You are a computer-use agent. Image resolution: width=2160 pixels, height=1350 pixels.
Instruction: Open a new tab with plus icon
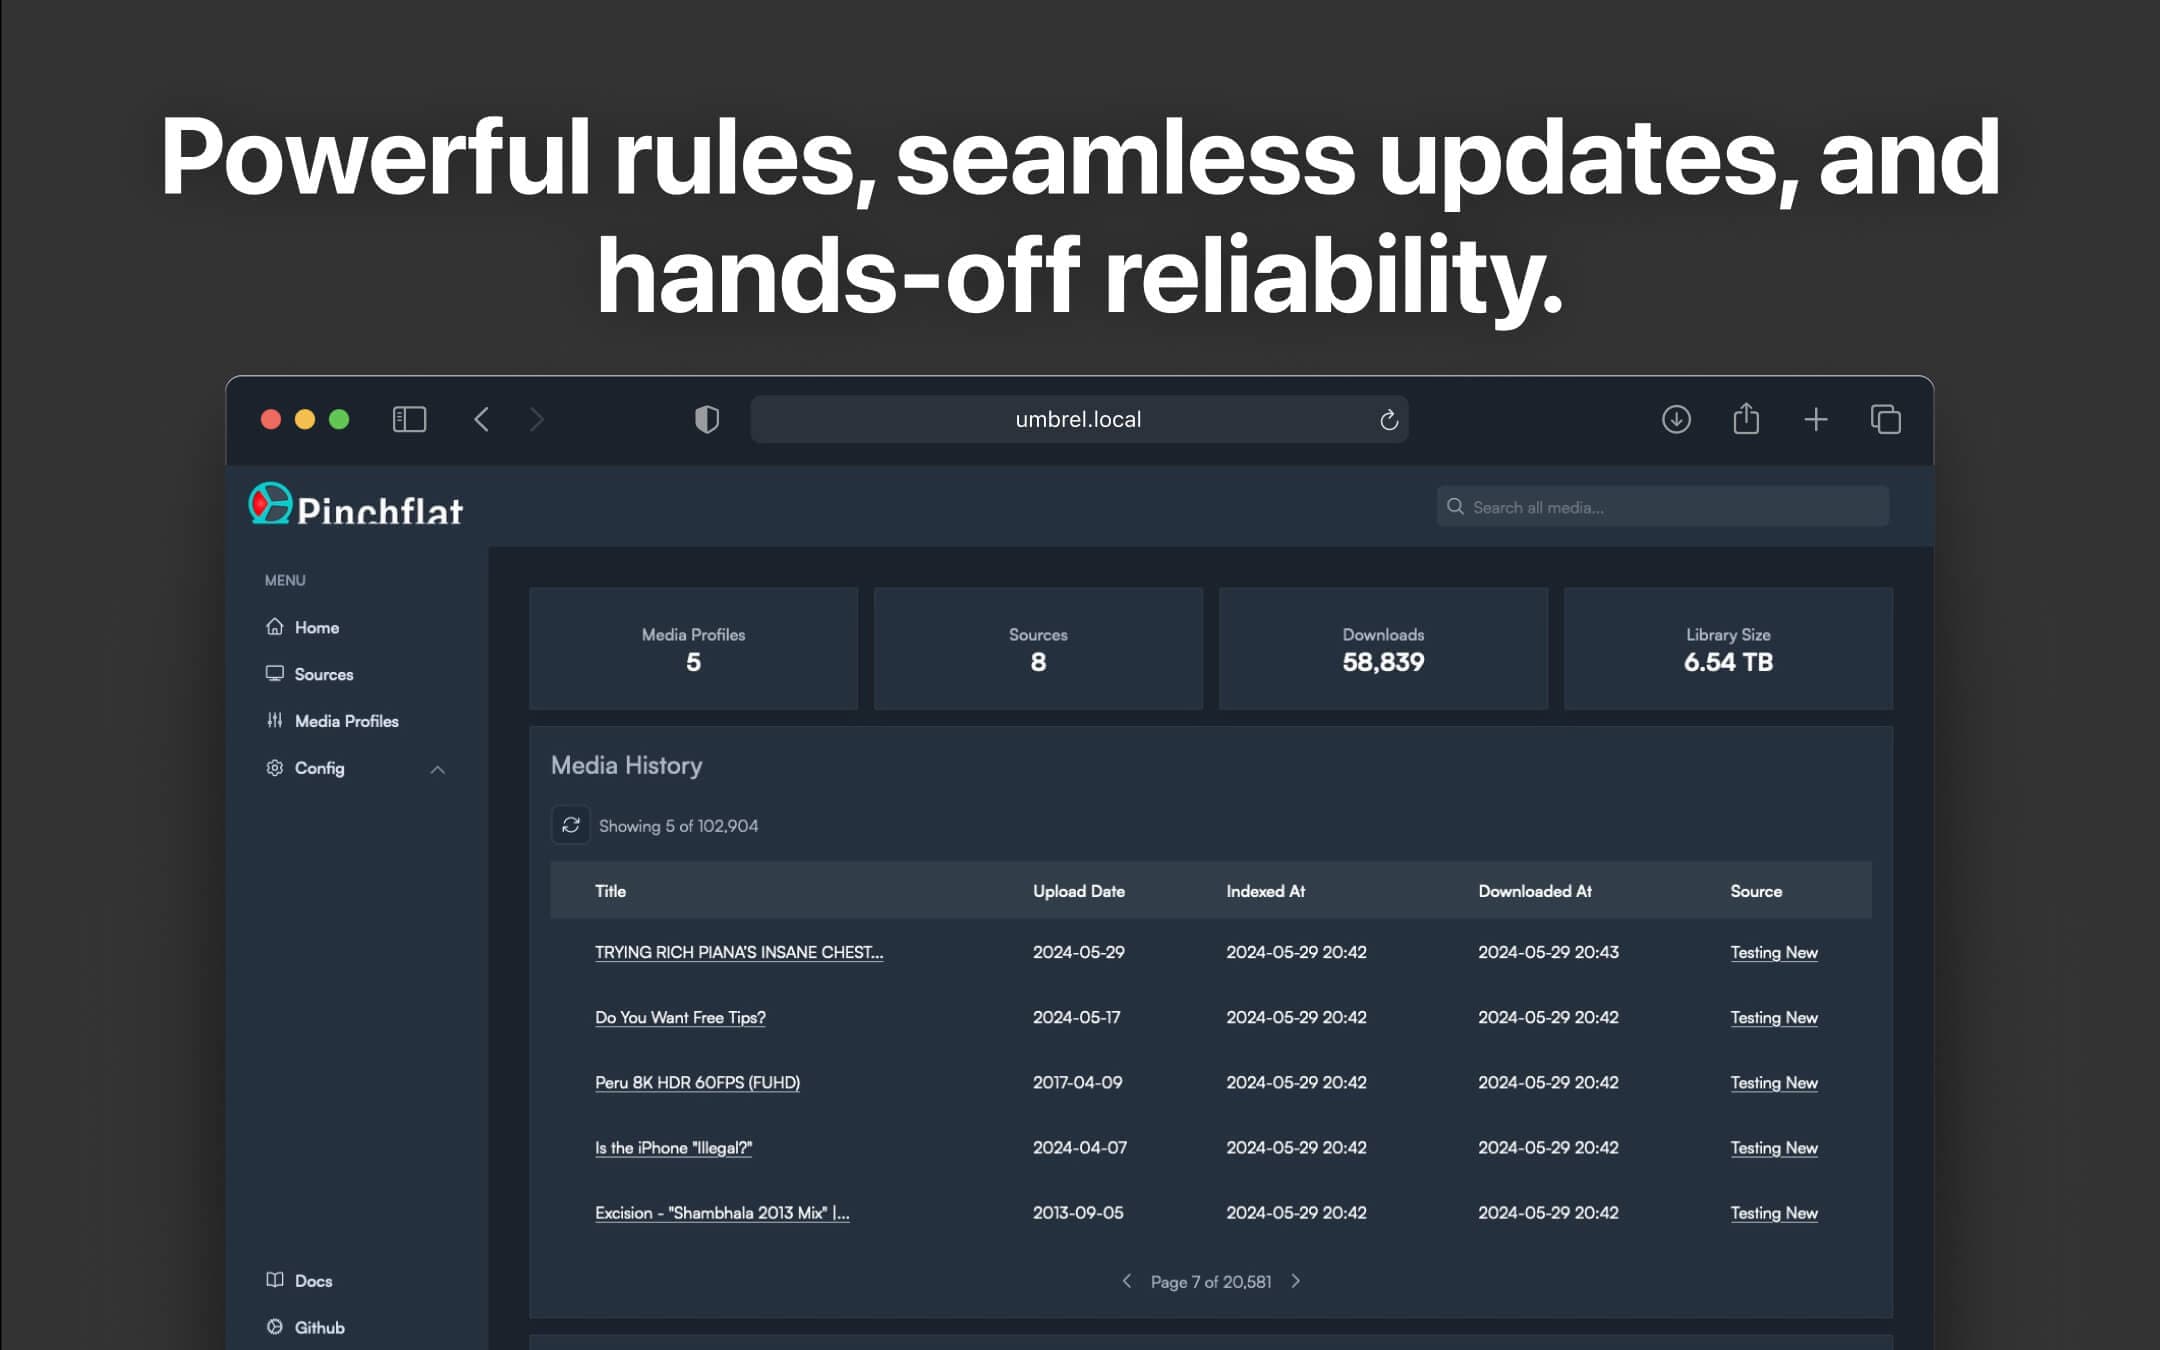coord(1816,419)
